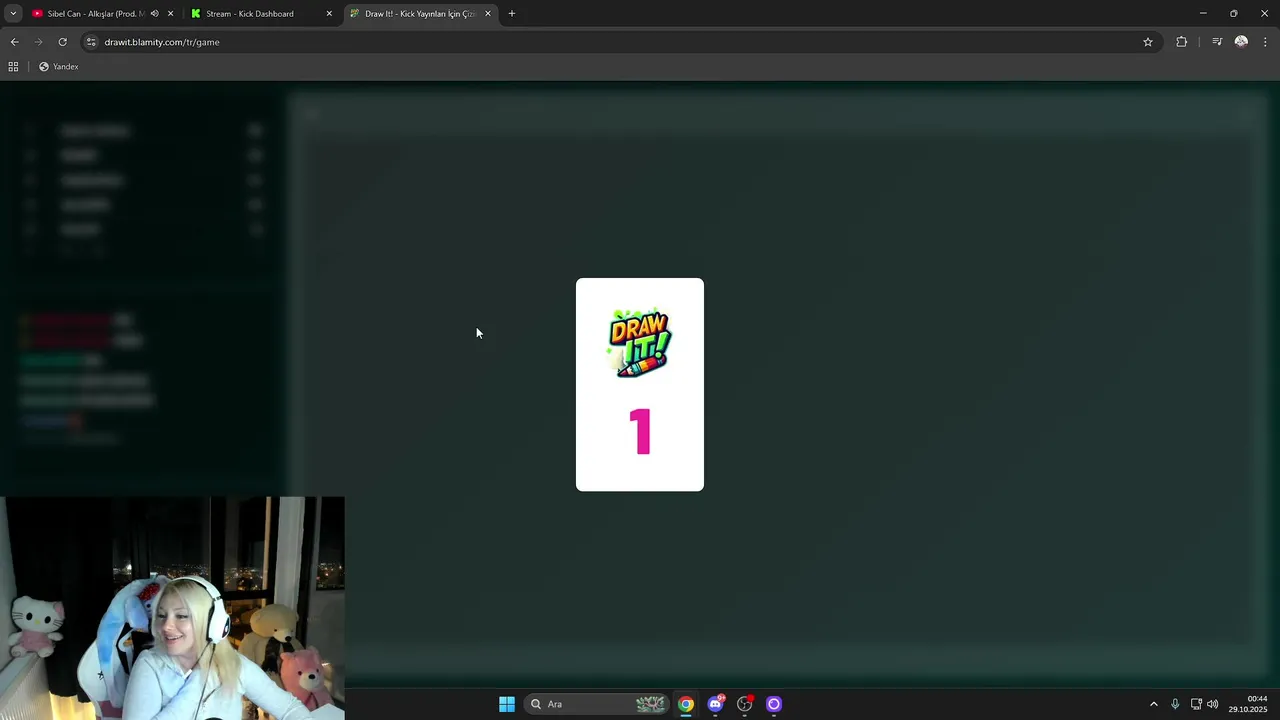Minimize the Chrome window
The height and width of the screenshot is (720, 1280).
point(1203,14)
